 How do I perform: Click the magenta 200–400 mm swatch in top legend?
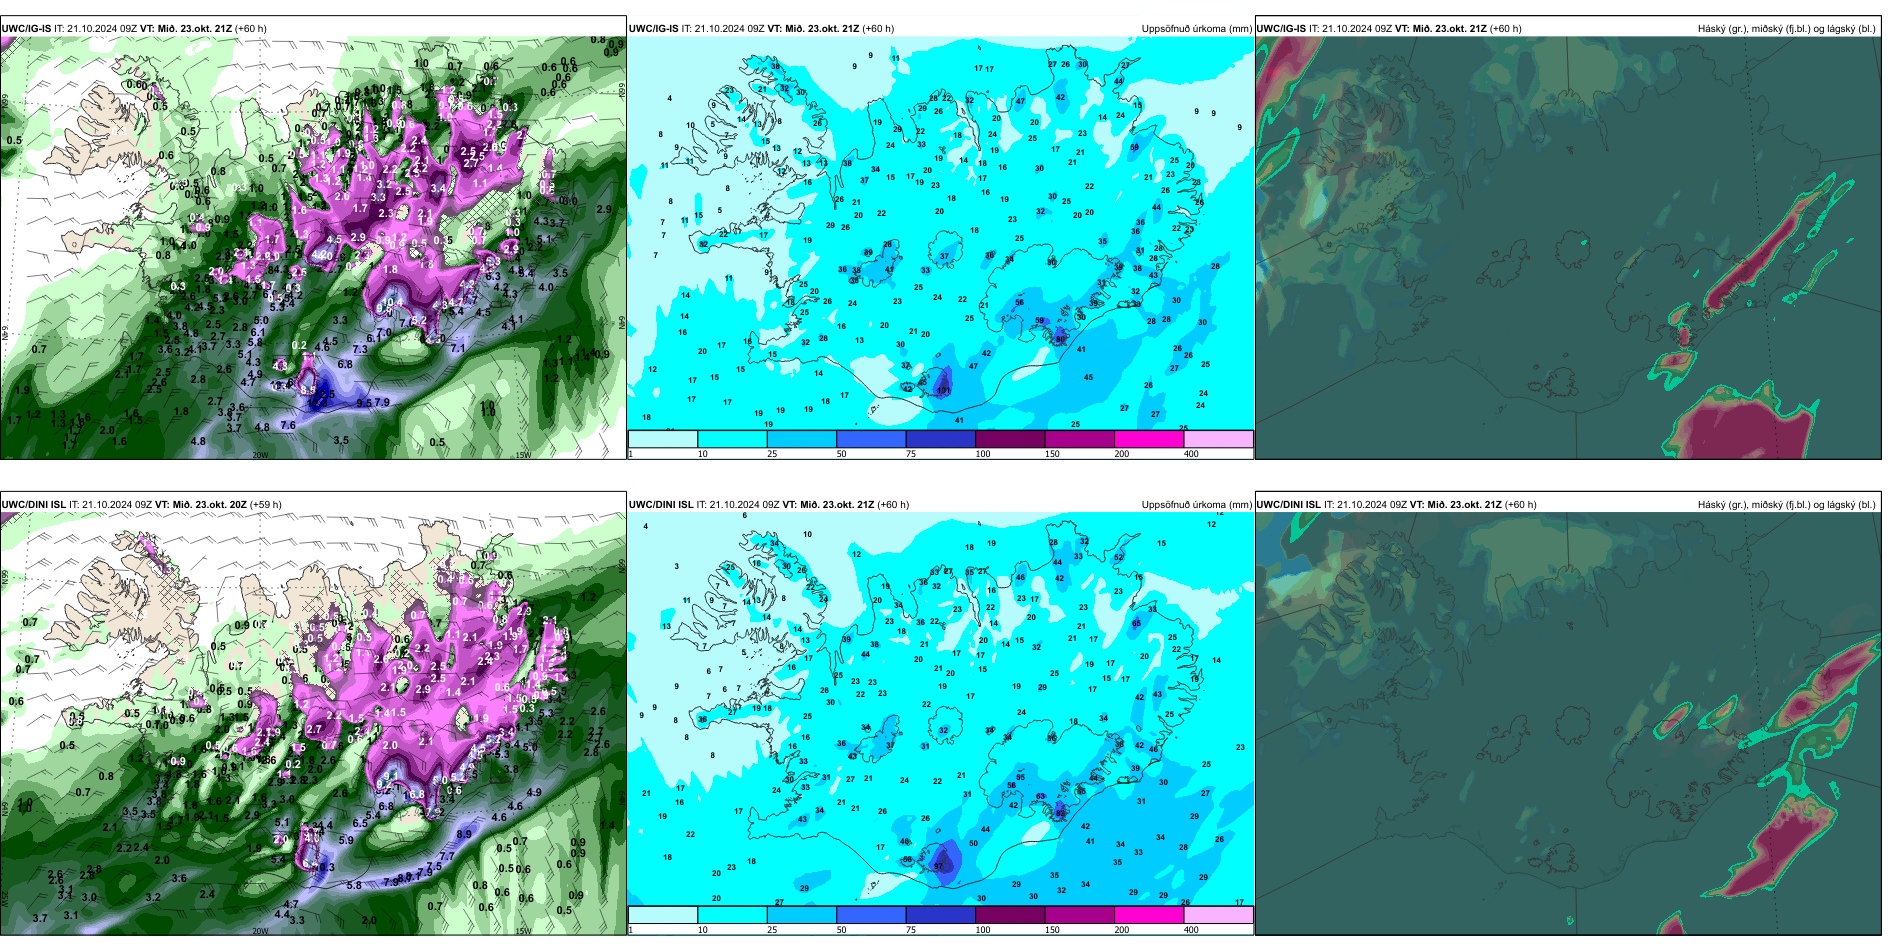tap(1149, 439)
